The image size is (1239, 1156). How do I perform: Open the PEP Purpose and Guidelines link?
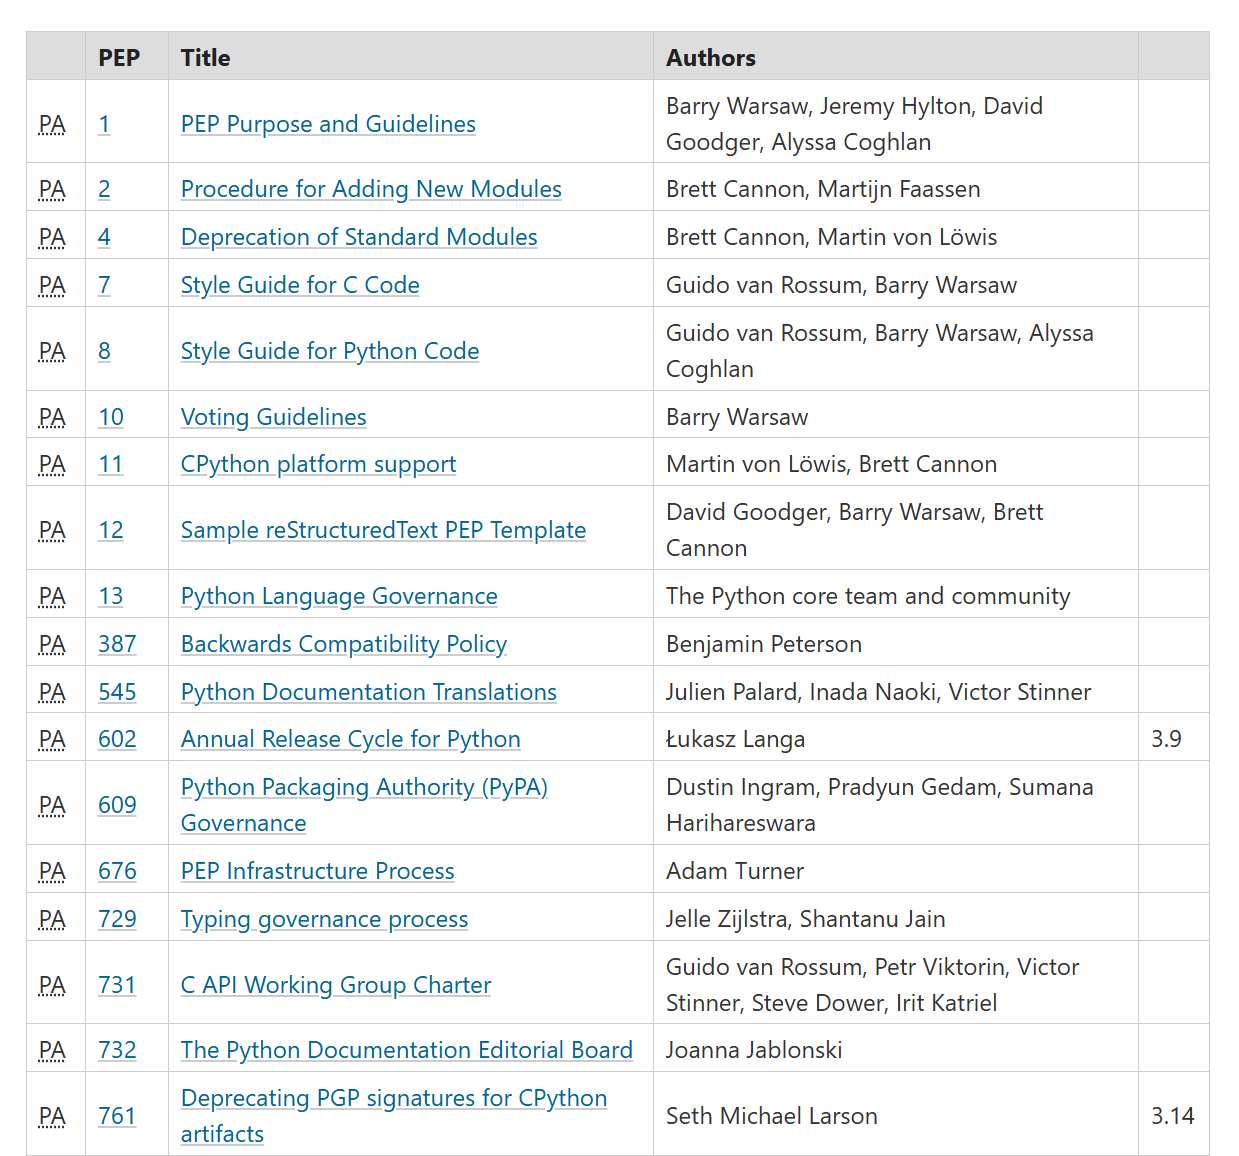tap(328, 124)
